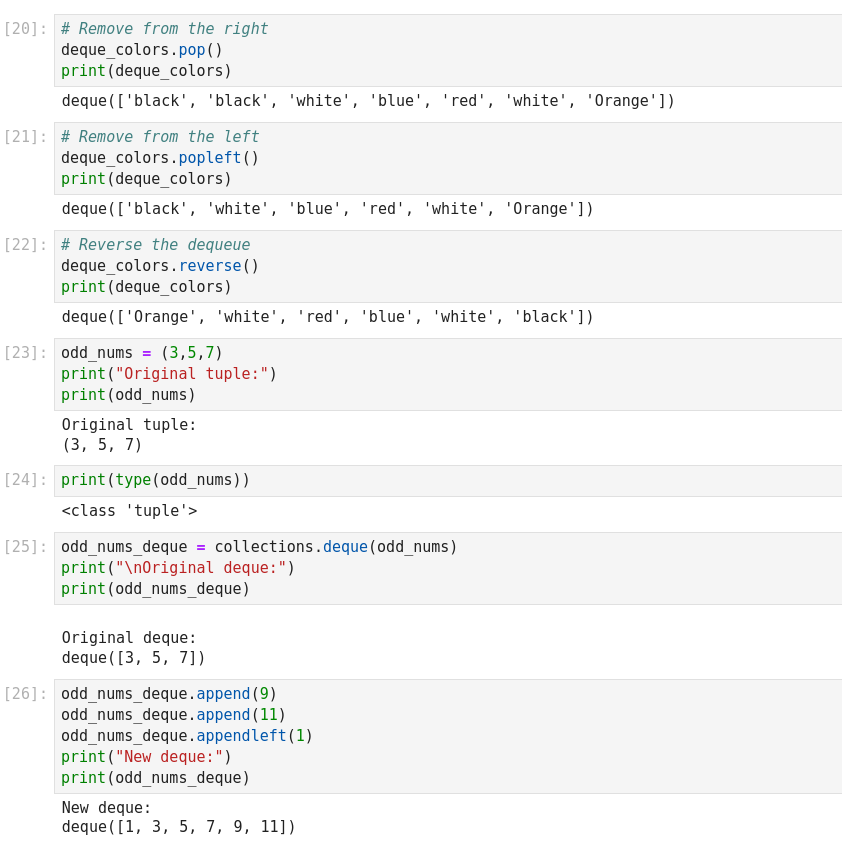Click the [23] execution count label

(x=25, y=353)
